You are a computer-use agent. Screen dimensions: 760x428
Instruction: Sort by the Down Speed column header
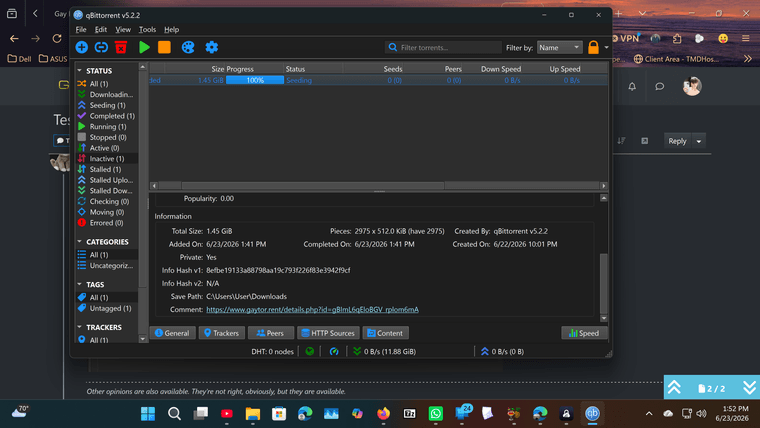pos(501,69)
